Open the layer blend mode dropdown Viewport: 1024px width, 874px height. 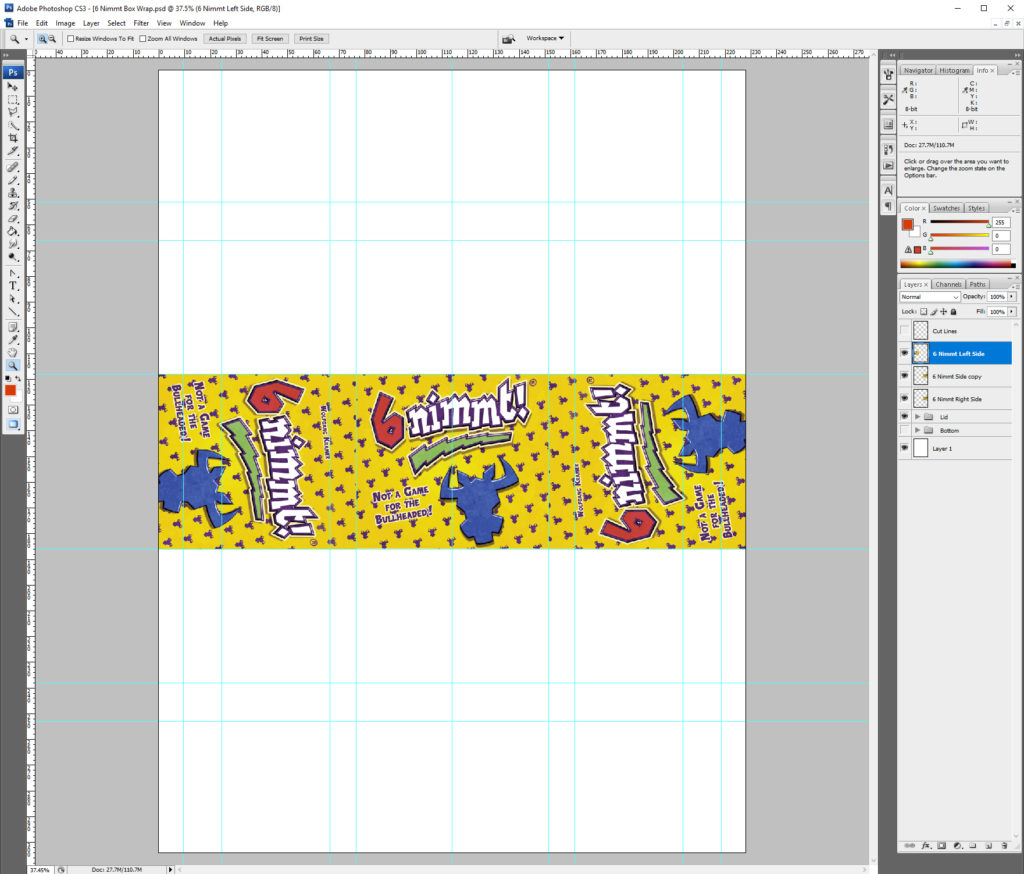(930, 297)
